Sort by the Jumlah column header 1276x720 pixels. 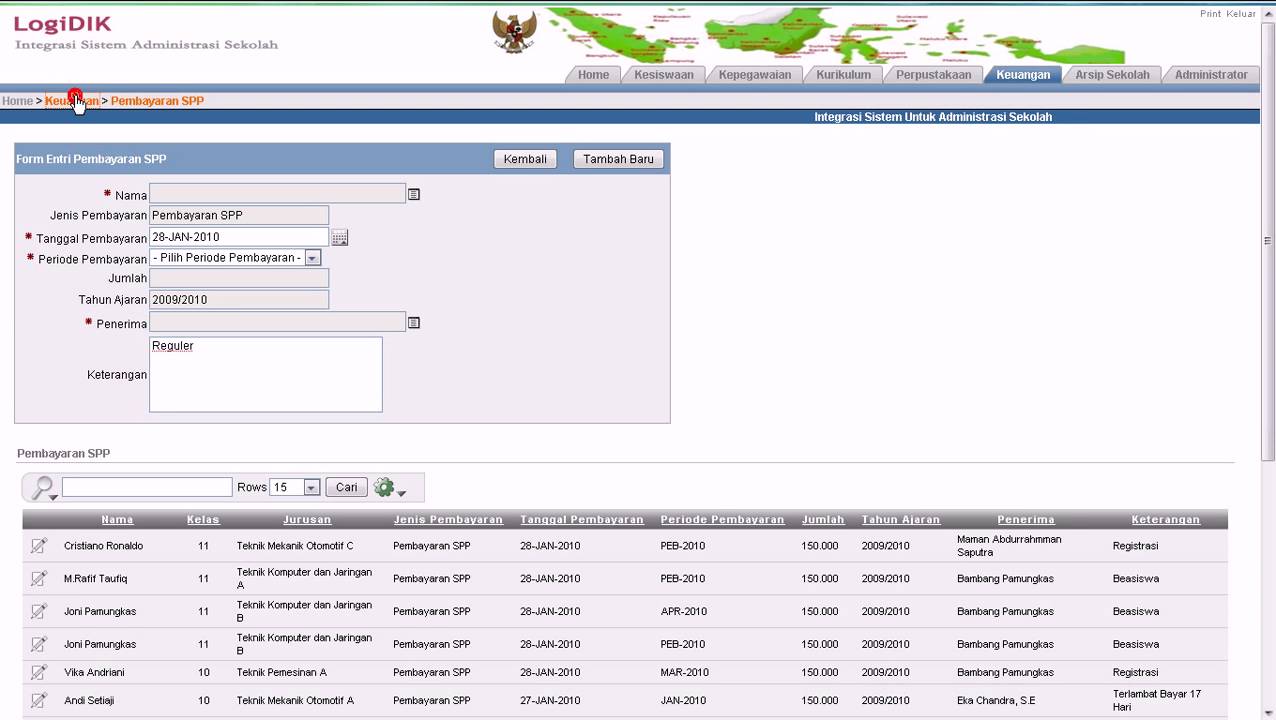pyautogui.click(x=823, y=520)
